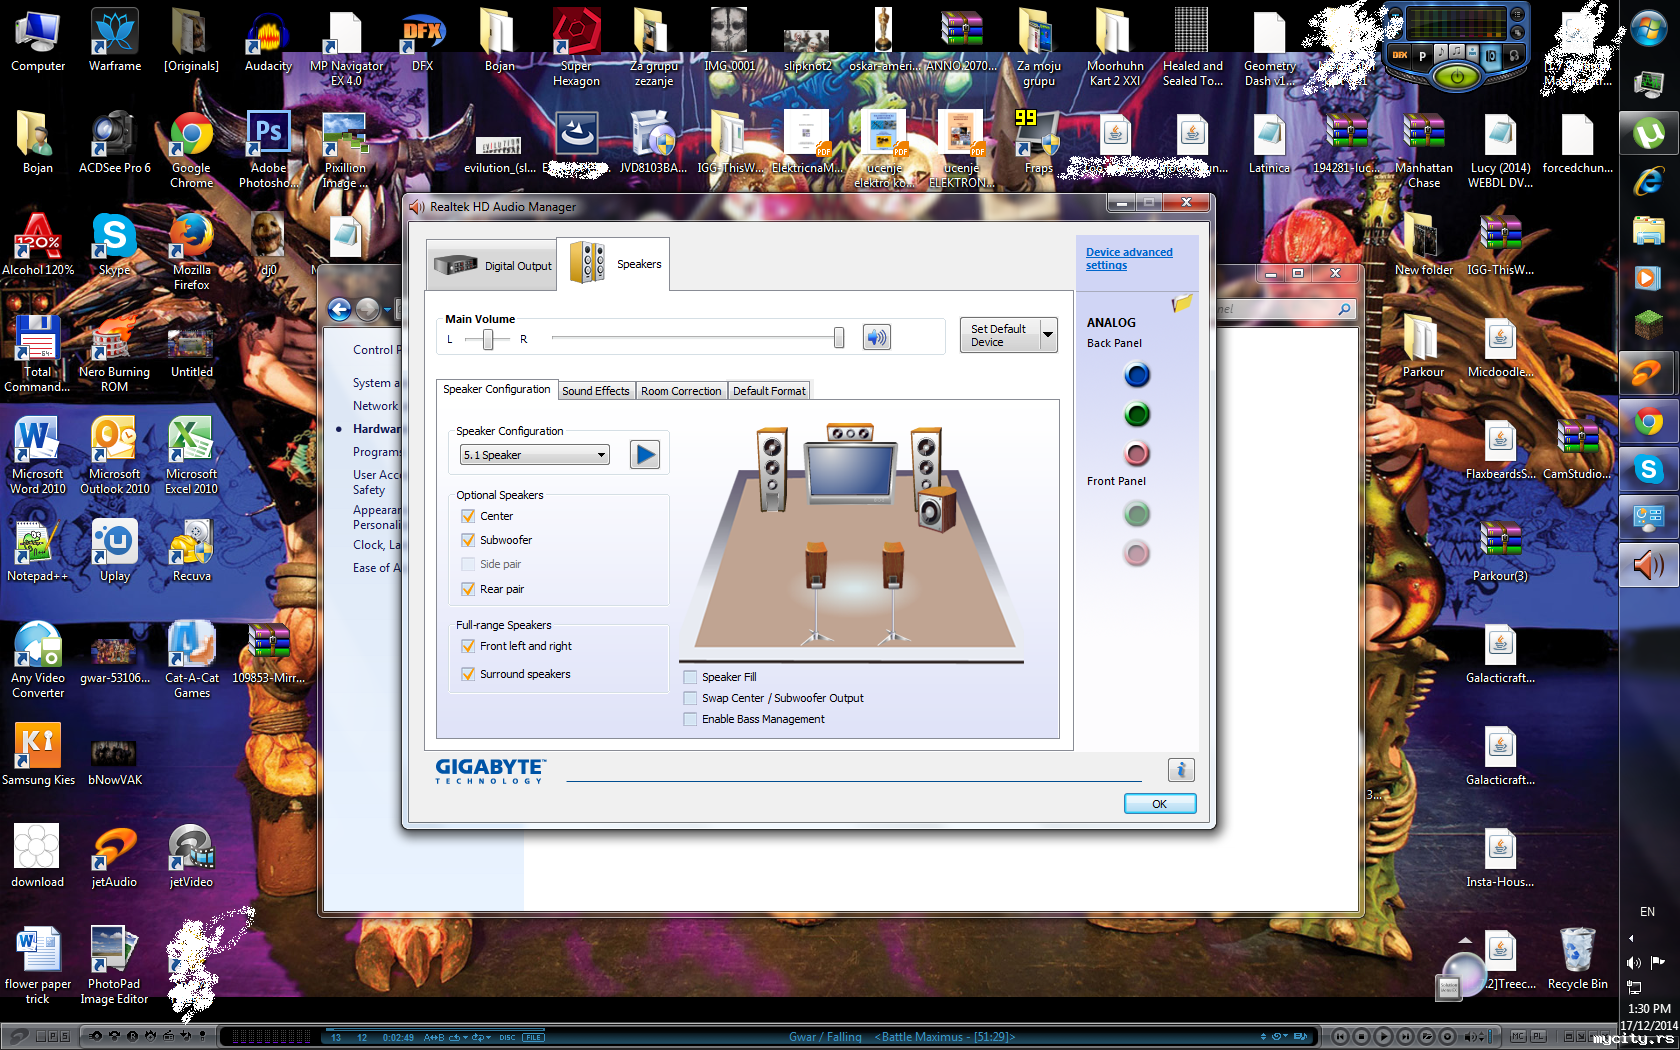
Task: Open the Realtek information button
Action: (1181, 770)
